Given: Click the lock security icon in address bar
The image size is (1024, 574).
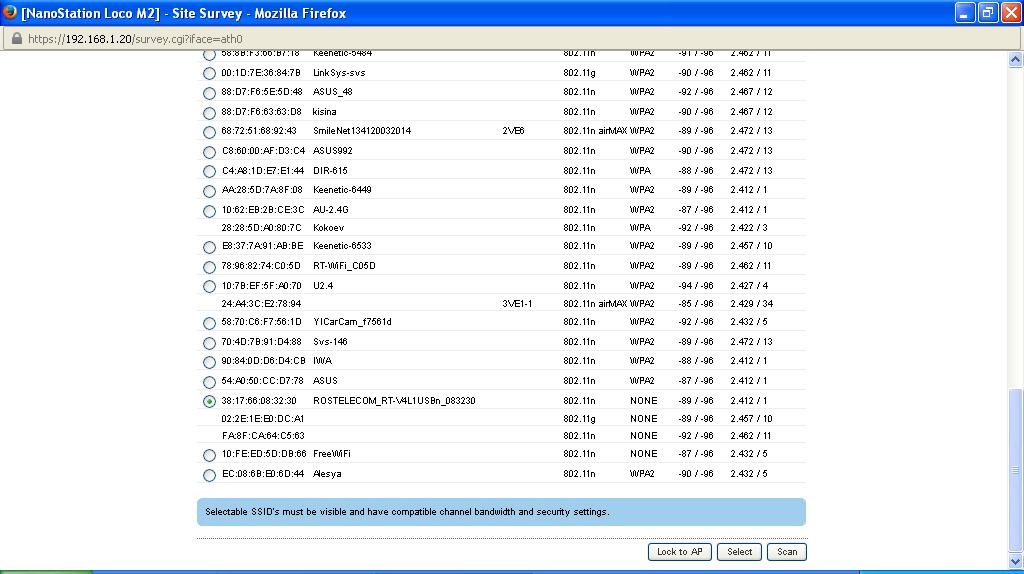Looking at the screenshot, I should tap(17, 39).
